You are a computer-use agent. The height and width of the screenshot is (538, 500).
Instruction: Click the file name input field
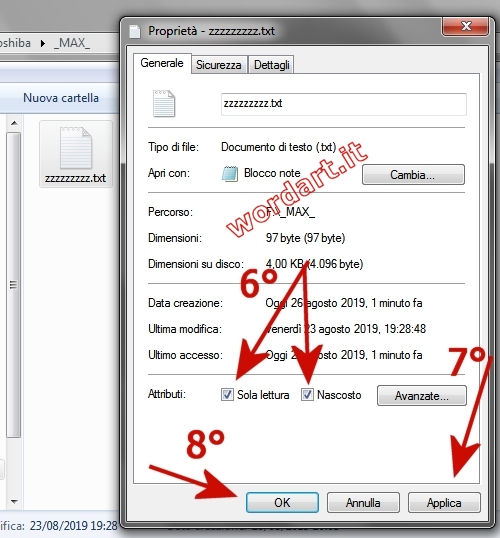[x=344, y=104]
